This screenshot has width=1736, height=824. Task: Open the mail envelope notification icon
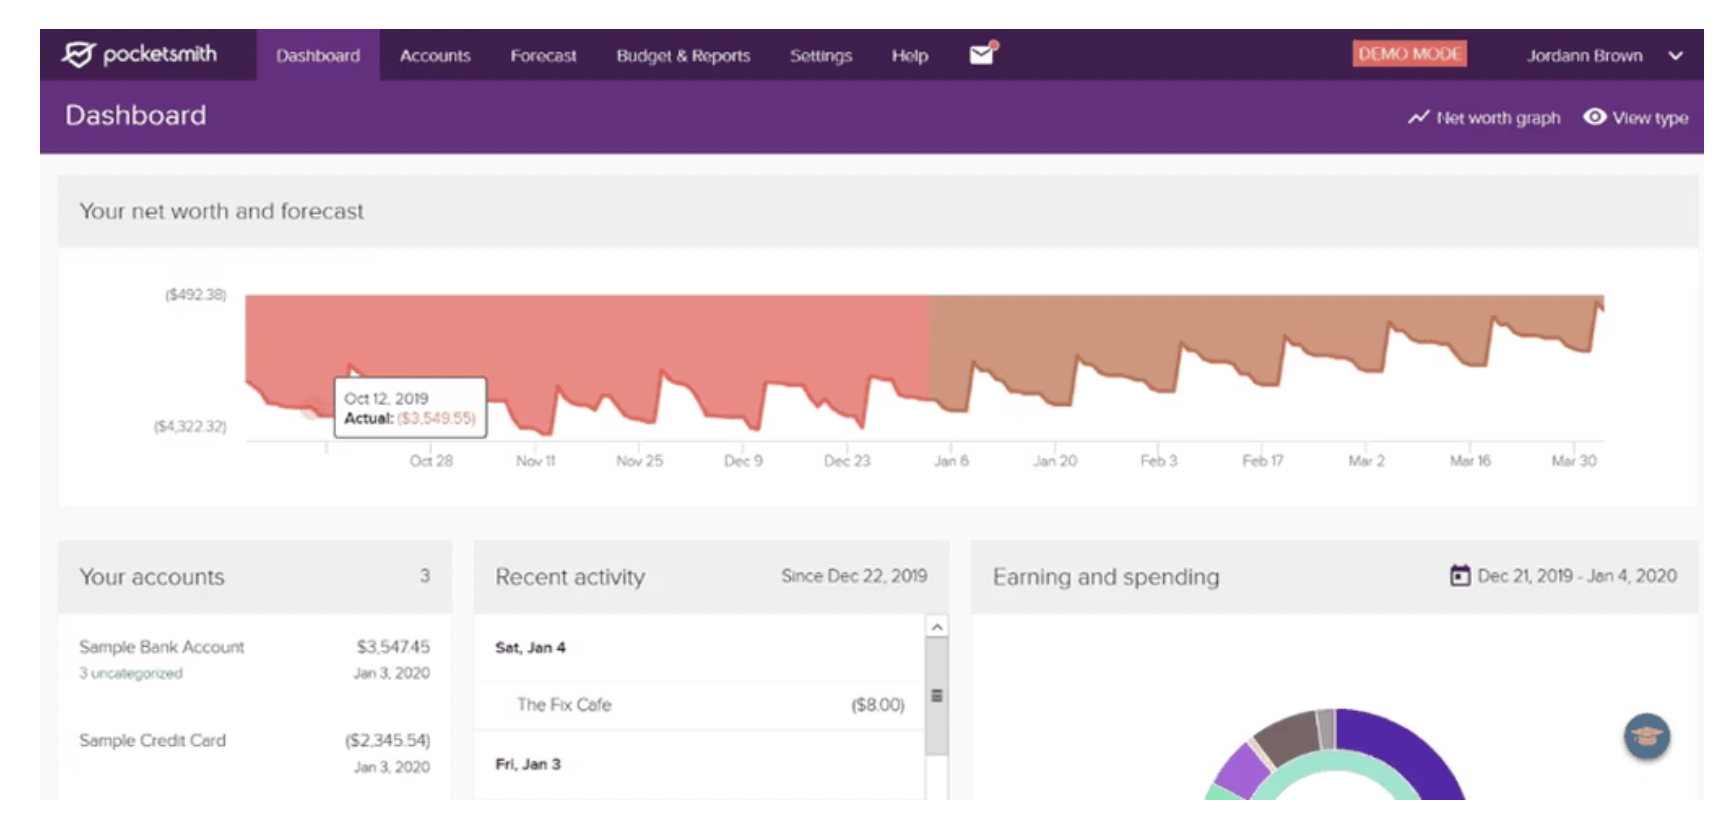(983, 54)
